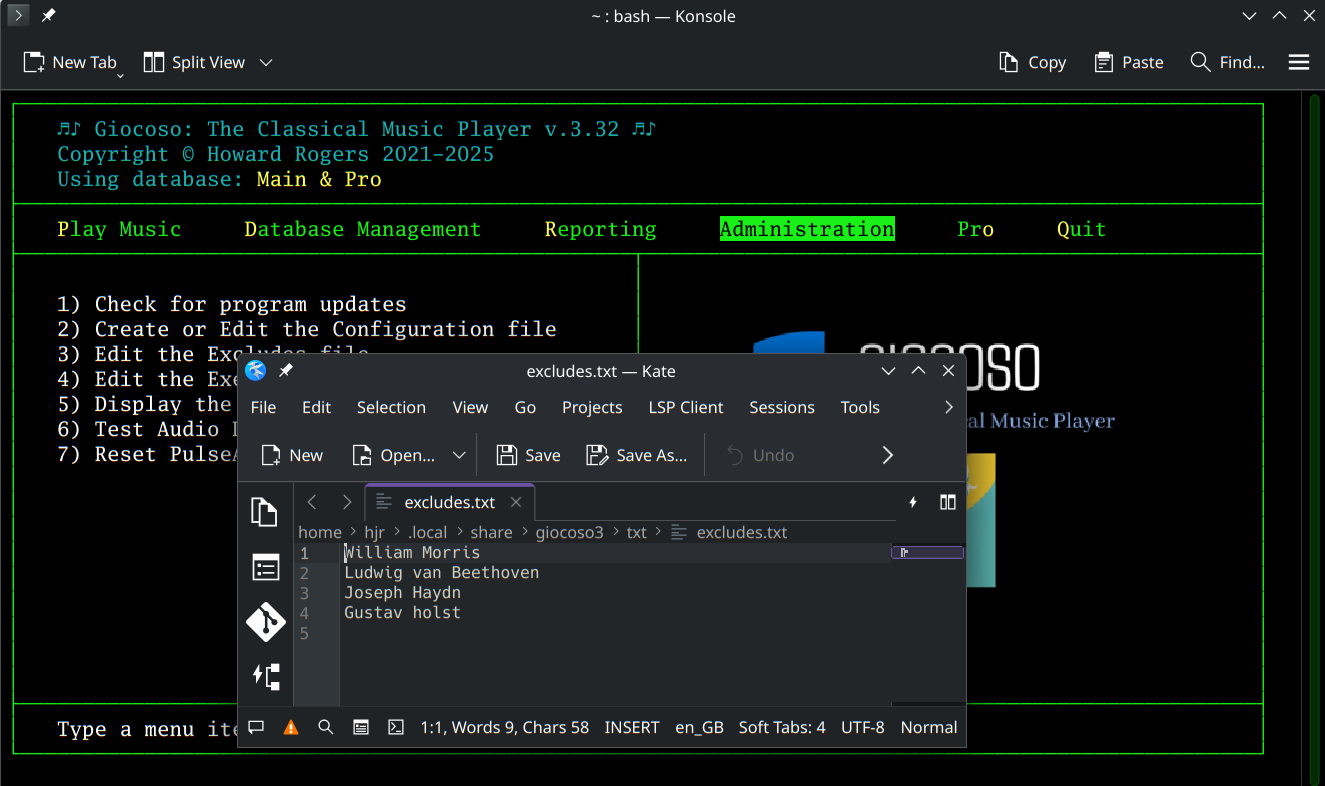This screenshot has height=786, width=1325.
Task: Select the Projects panel icon in Kate sidebar
Action: tap(265, 567)
